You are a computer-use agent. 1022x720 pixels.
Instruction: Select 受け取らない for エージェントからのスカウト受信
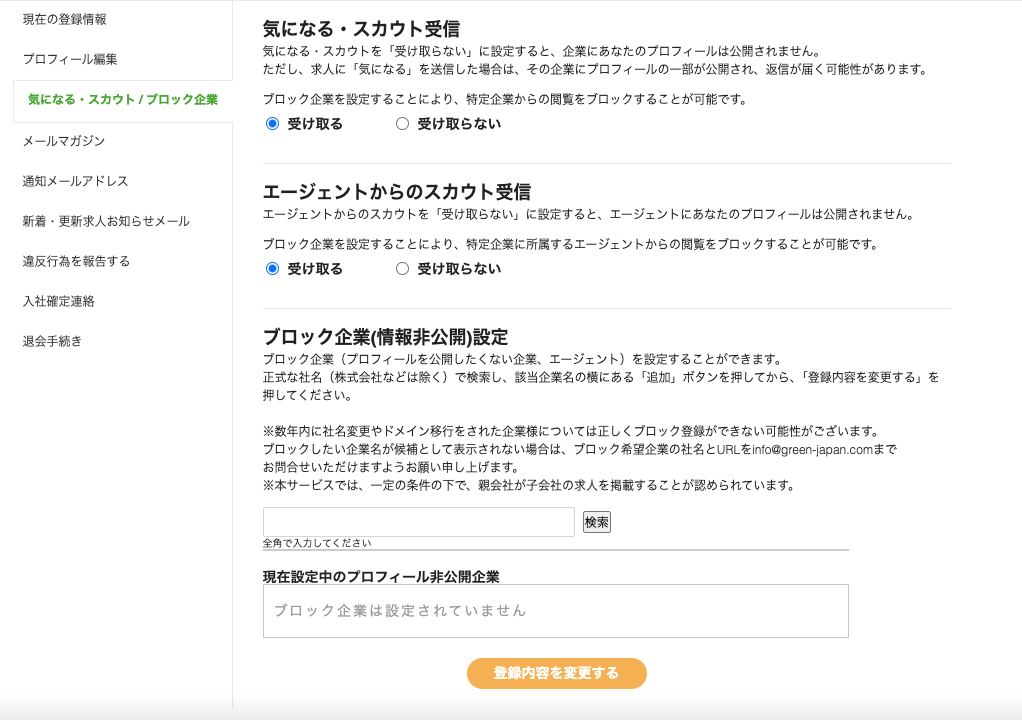coord(403,269)
